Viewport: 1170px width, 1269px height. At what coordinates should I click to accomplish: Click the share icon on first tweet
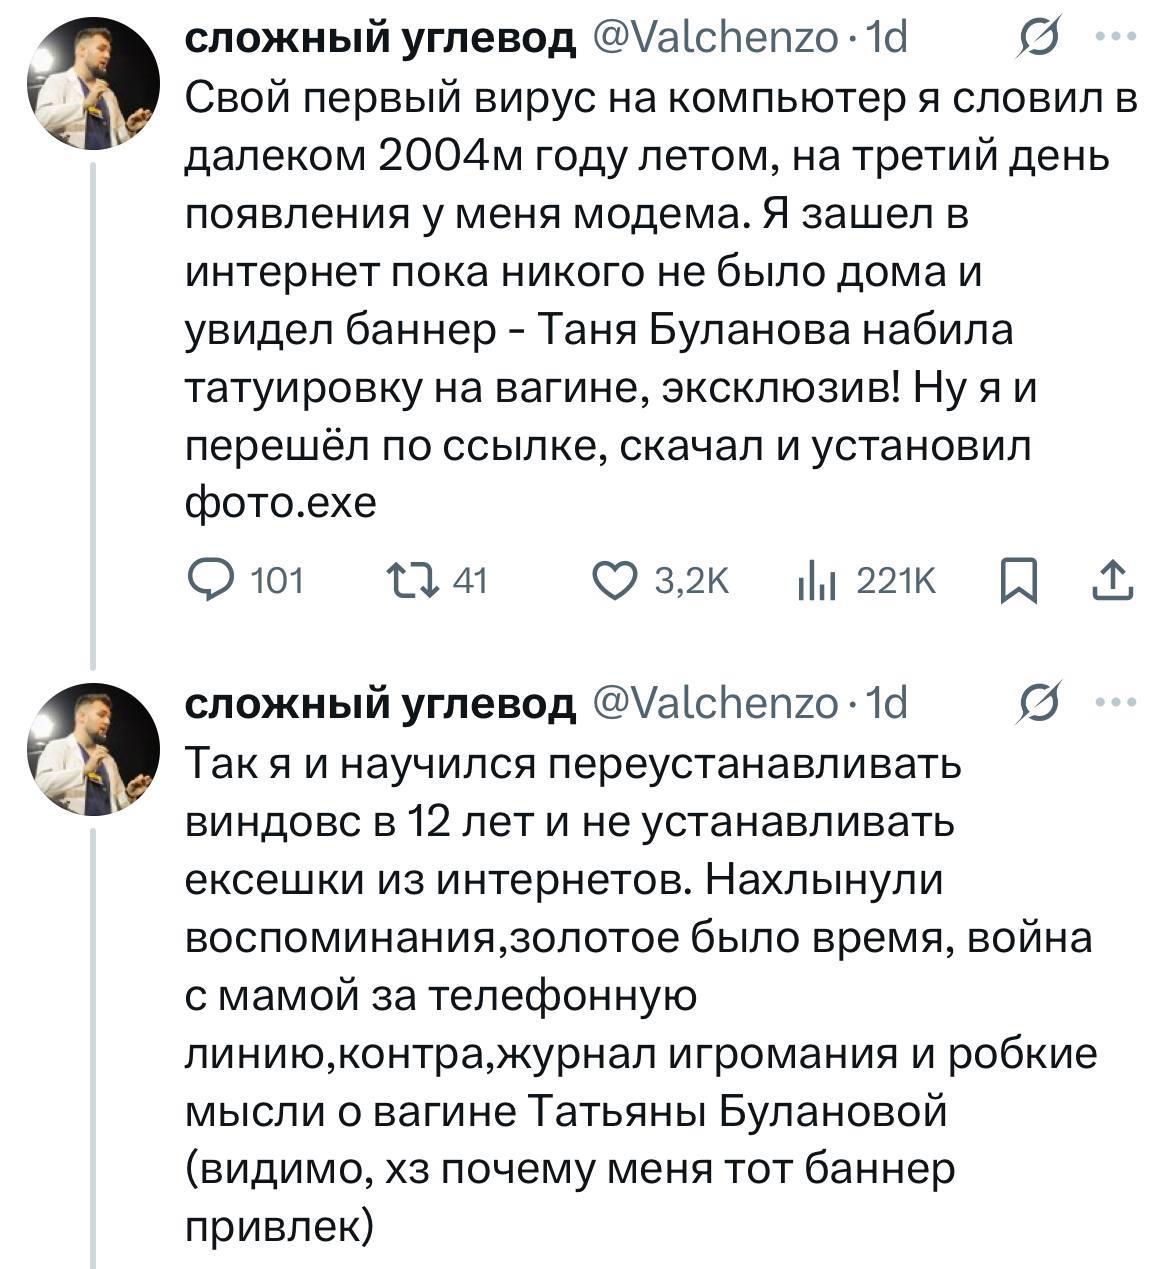[1112, 581]
